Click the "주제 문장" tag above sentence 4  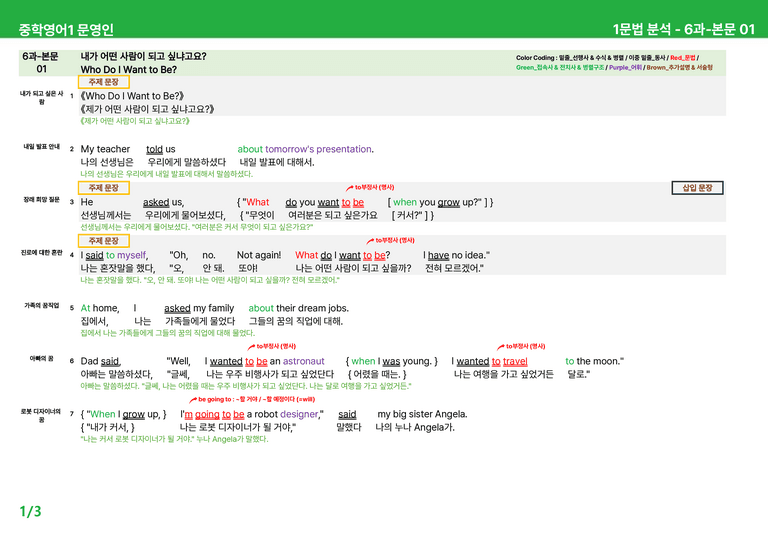(103, 240)
